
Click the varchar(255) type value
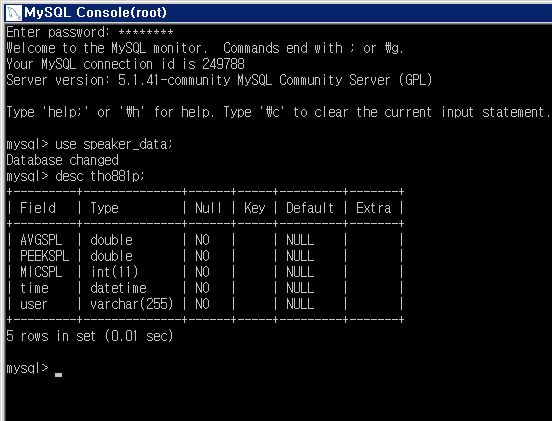[131, 304]
